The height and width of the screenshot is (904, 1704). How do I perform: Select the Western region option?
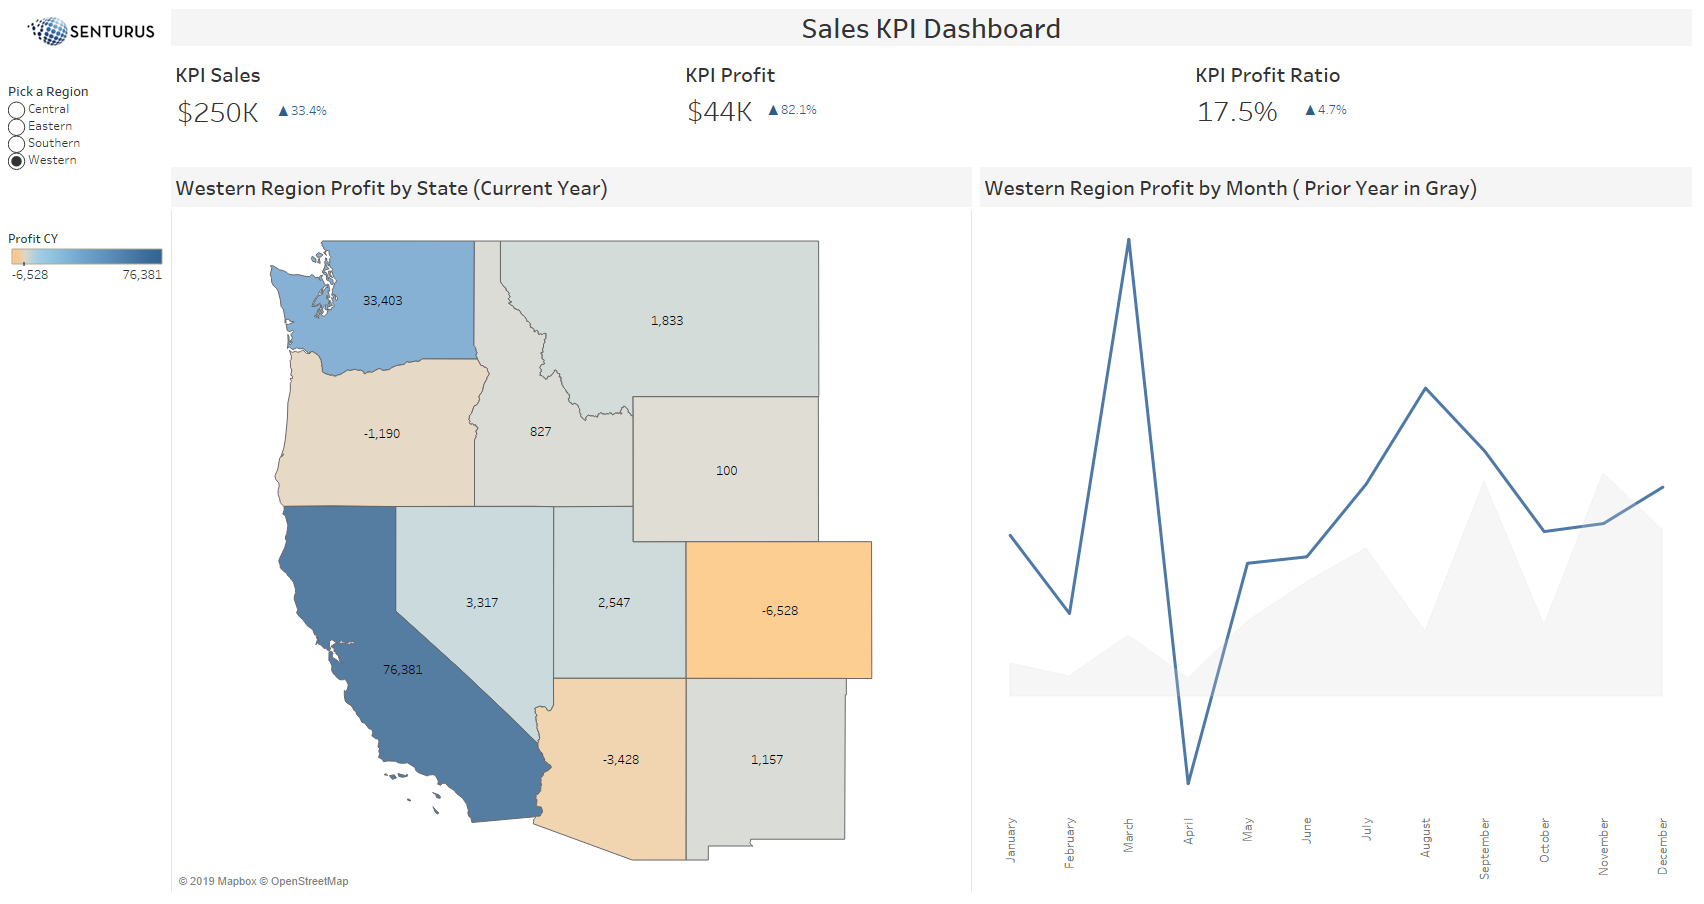(x=17, y=160)
